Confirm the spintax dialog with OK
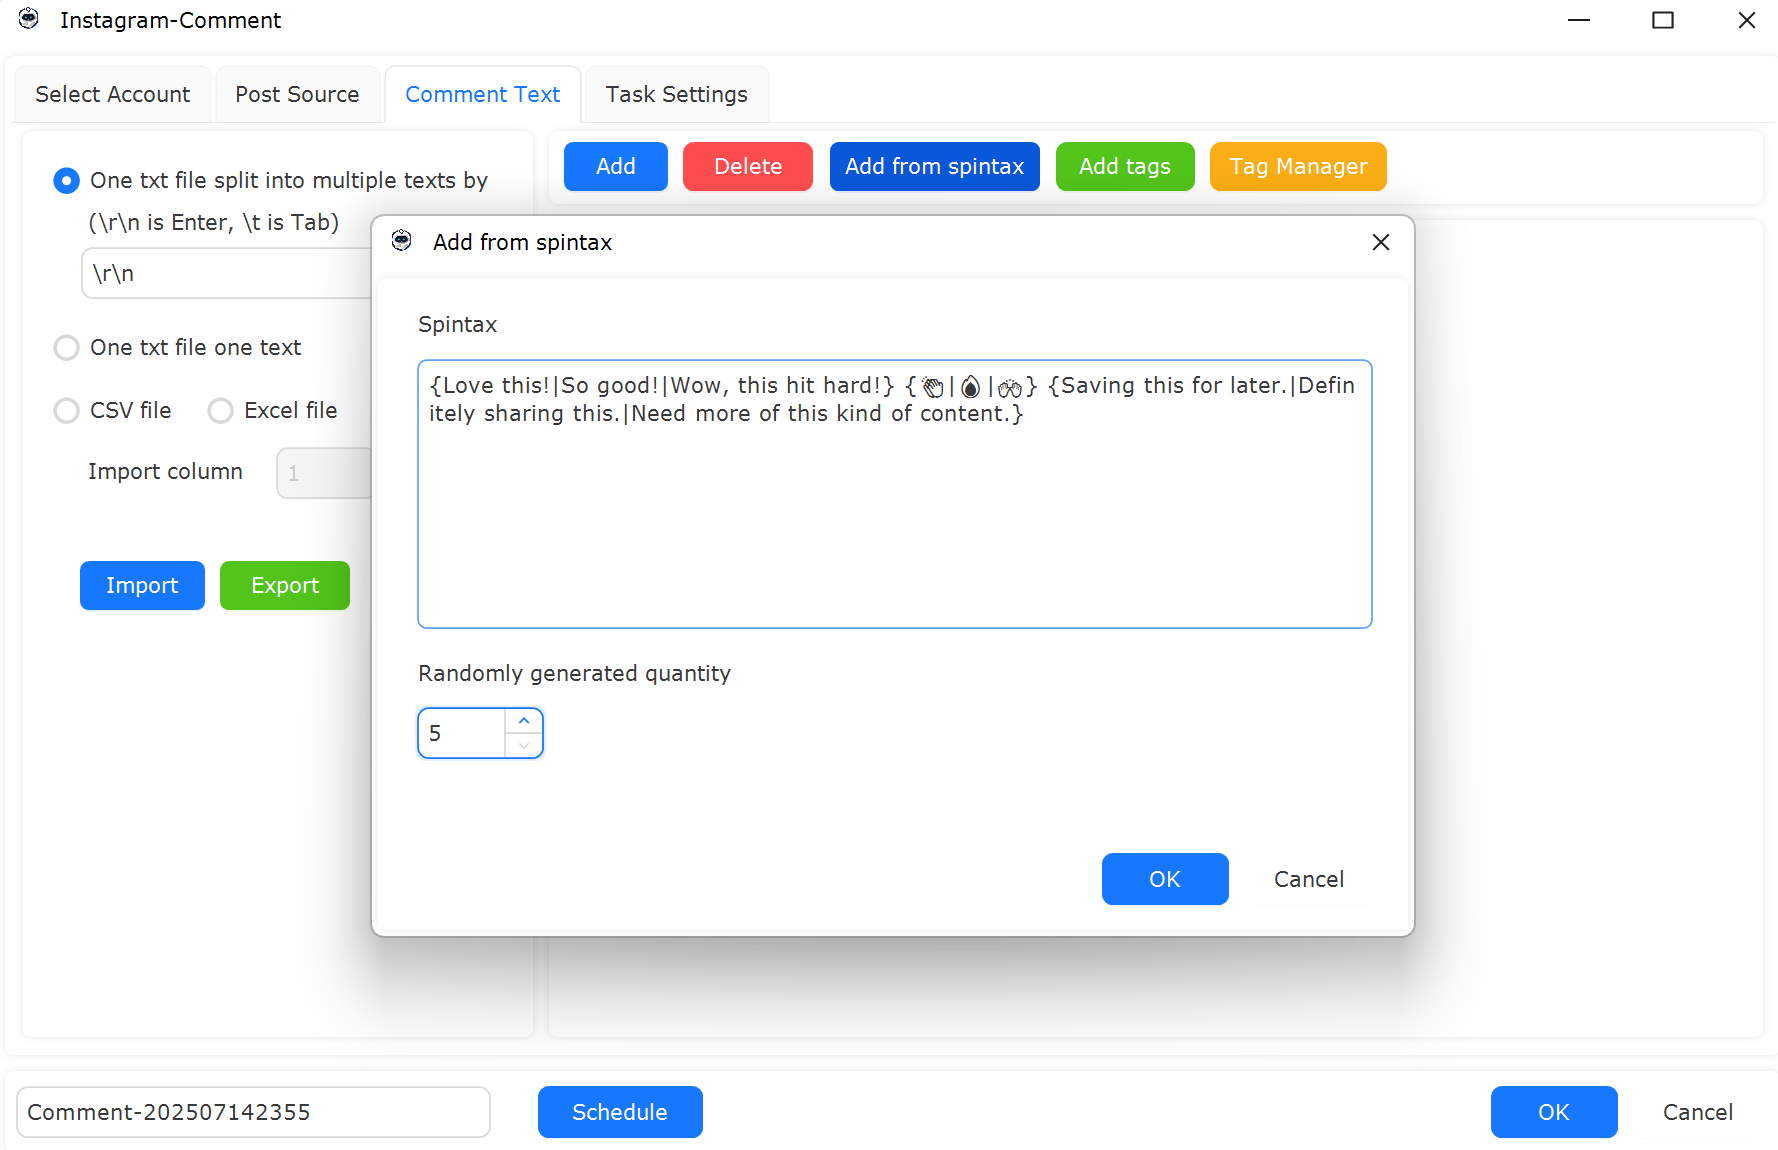The image size is (1778, 1150). (1165, 879)
